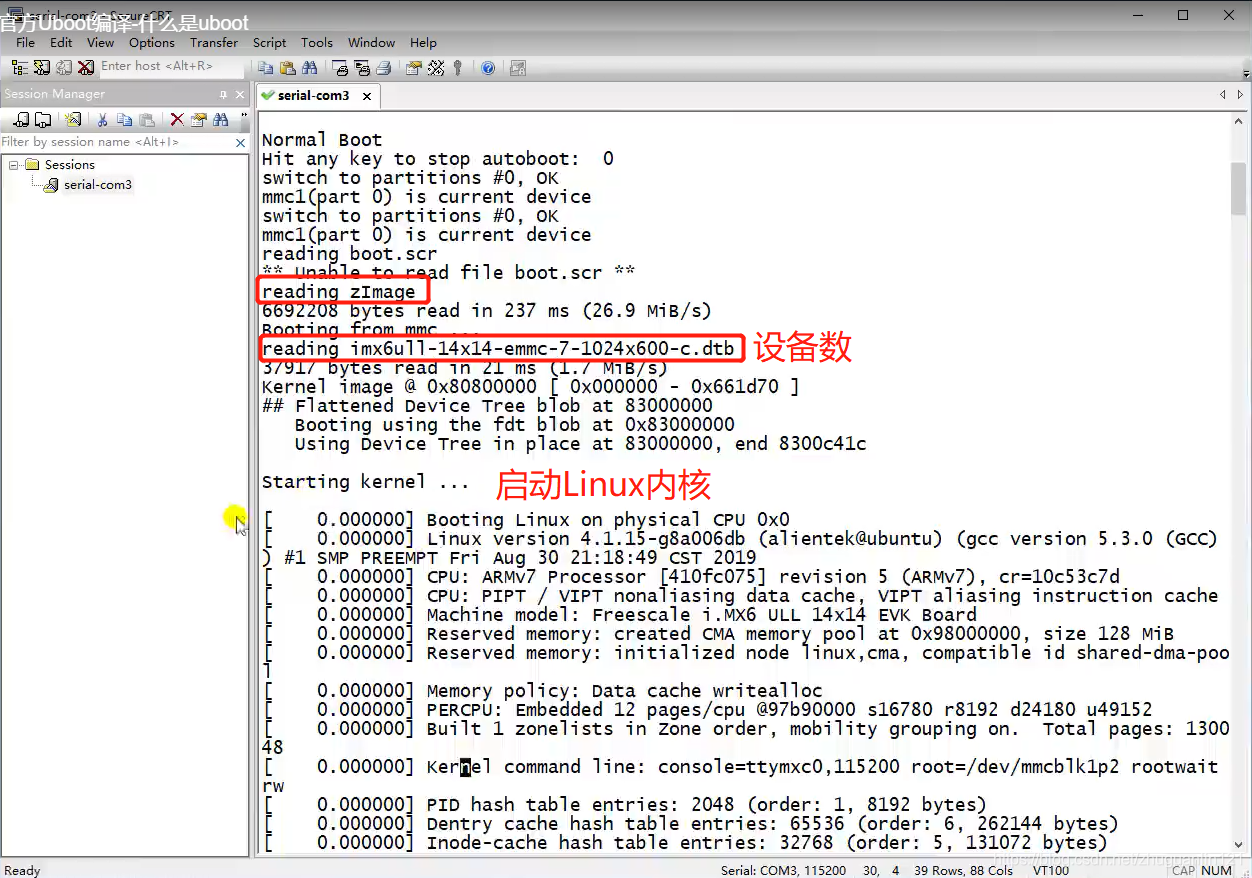The width and height of the screenshot is (1252, 878).
Task: Click terminal scrollbar down arrow
Action: tap(1240, 847)
